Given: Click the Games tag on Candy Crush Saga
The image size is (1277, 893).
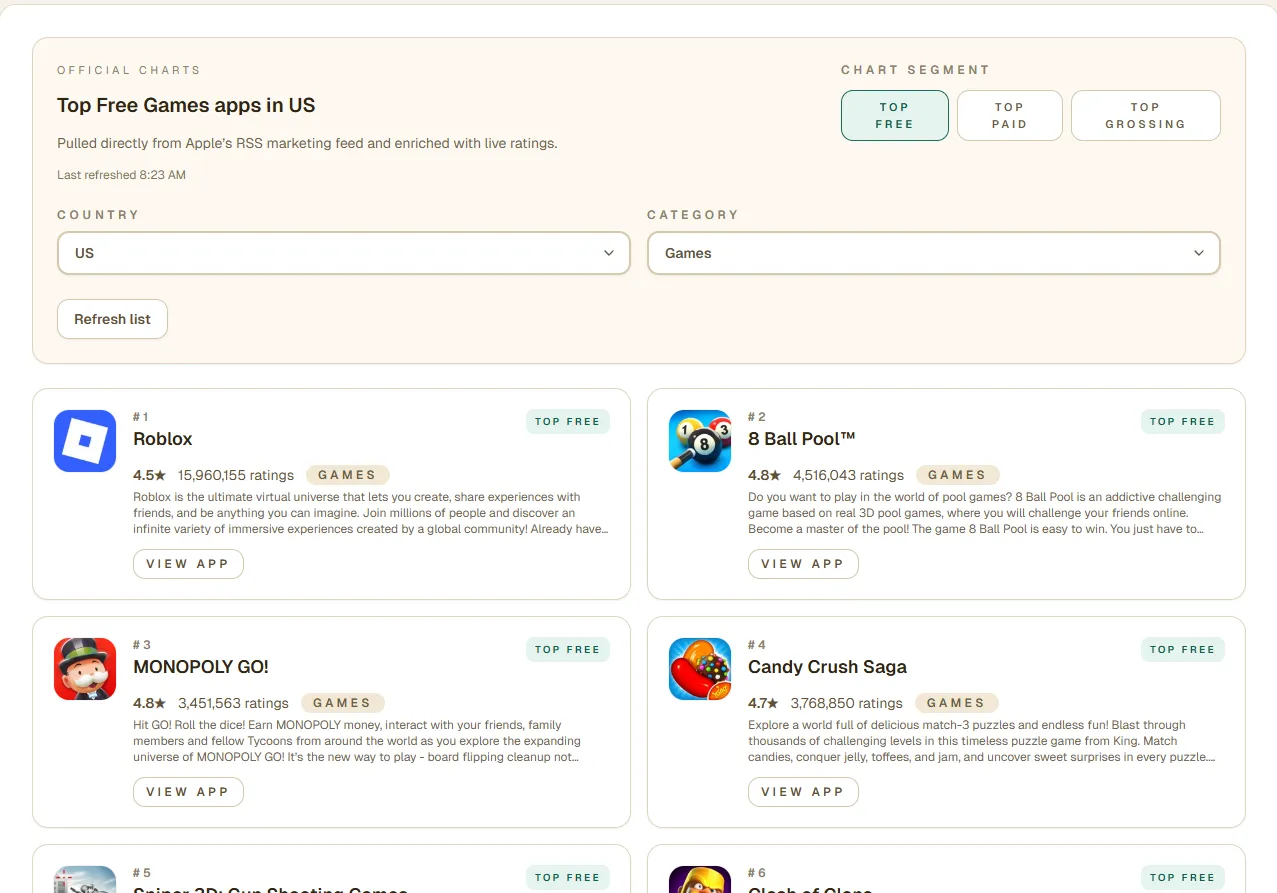Looking at the screenshot, I should pos(956,703).
